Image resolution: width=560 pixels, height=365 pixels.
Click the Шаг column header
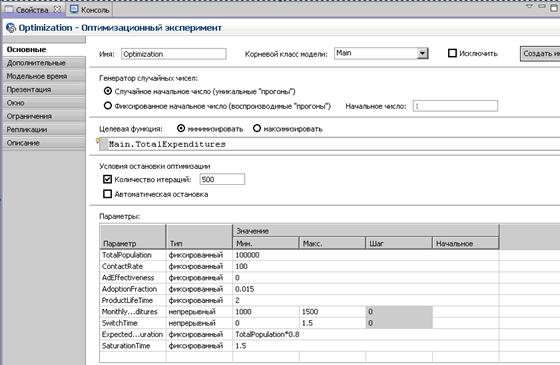click(x=399, y=244)
